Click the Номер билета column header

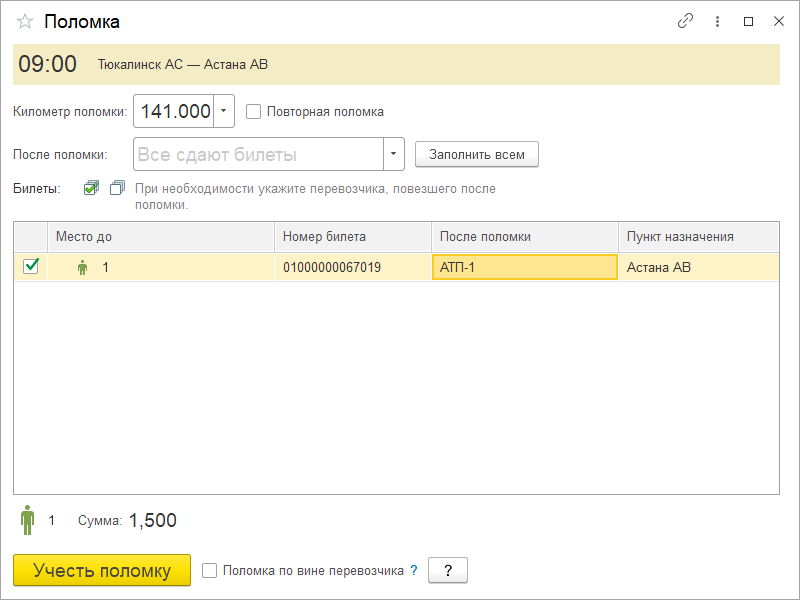[352, 237]
